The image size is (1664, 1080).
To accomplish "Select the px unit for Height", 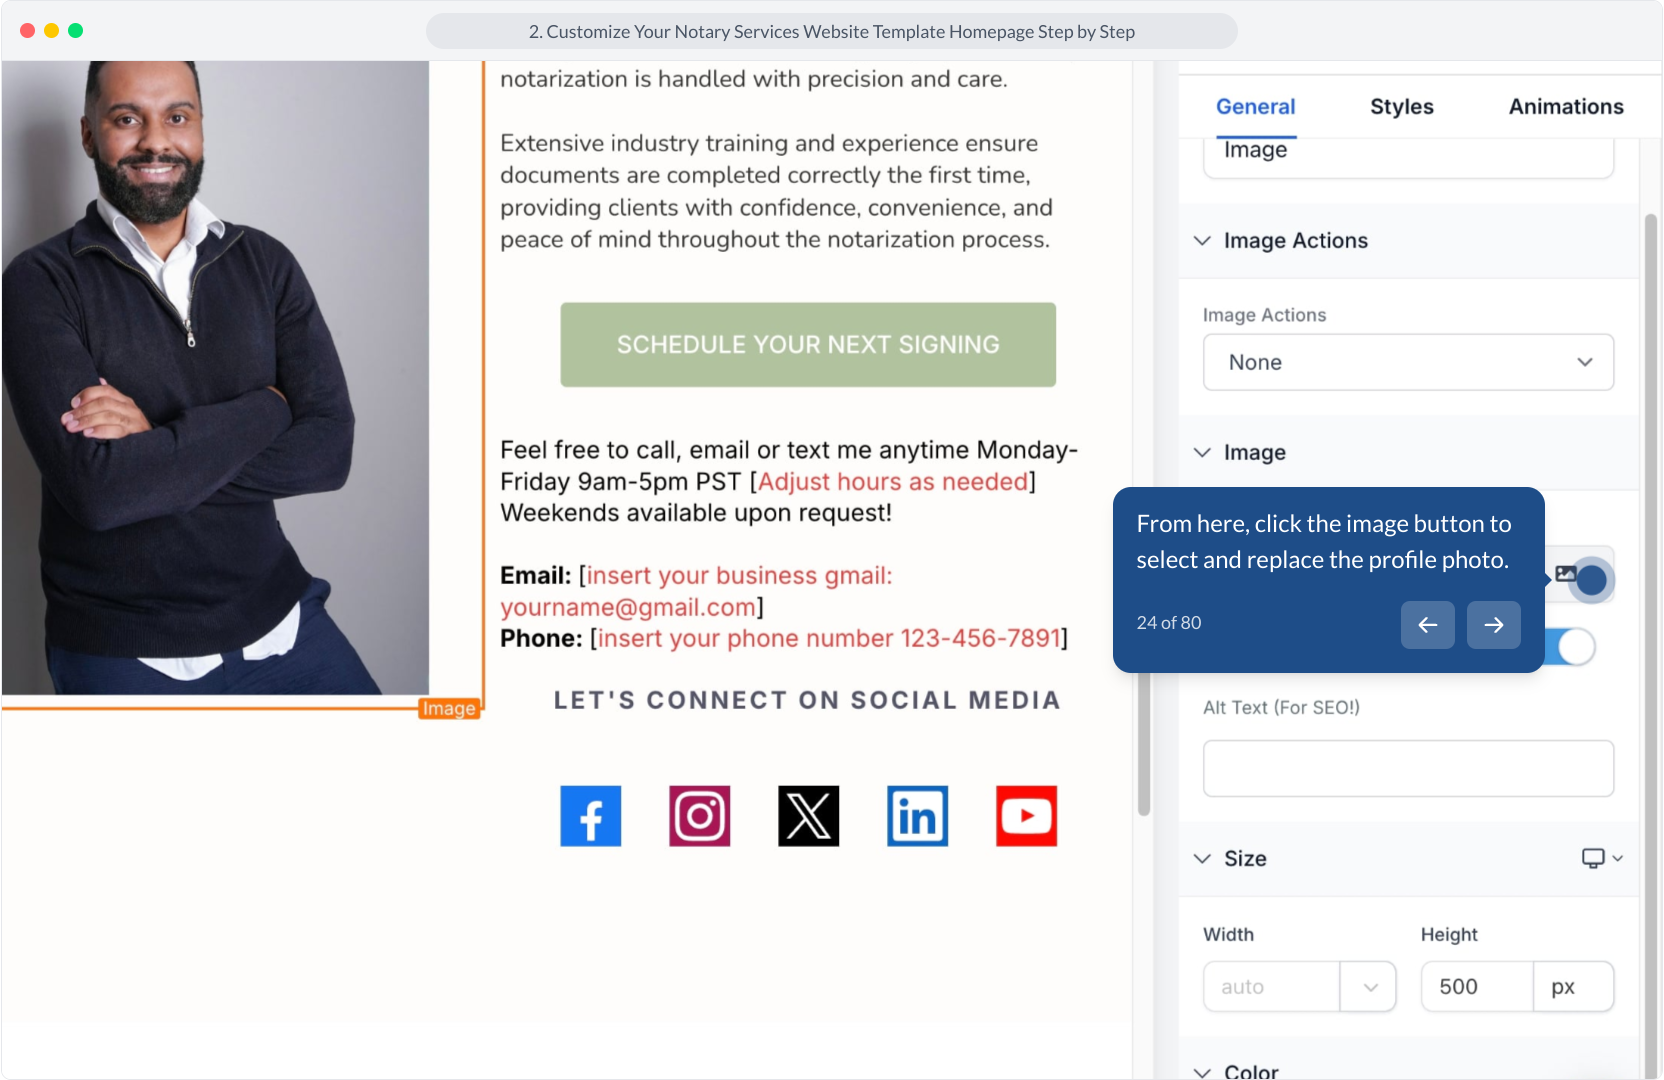I will coord(1573,987).
